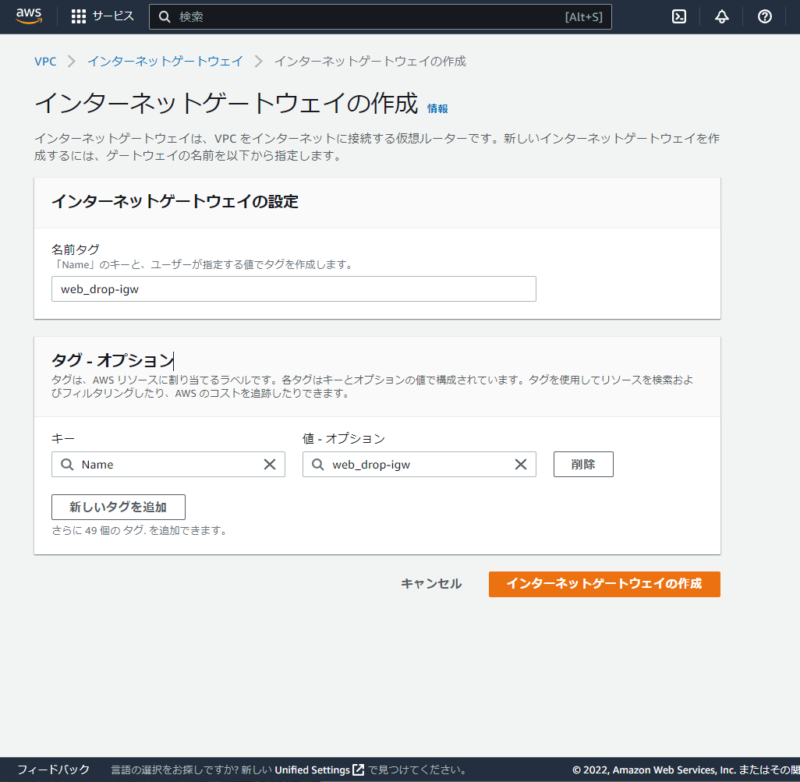The image size is (800, 782).
Task: Go to VPC breadcrumb link
Action: pyautogui.click(x=45, y=61)
